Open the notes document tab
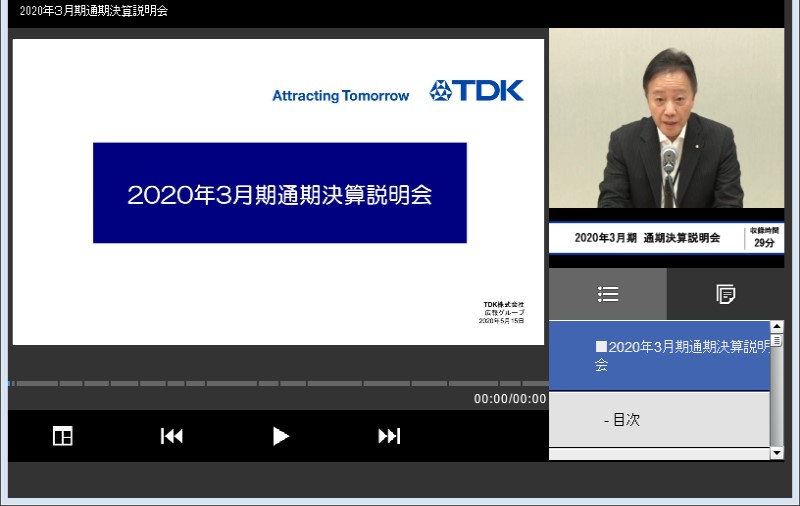 726,294
